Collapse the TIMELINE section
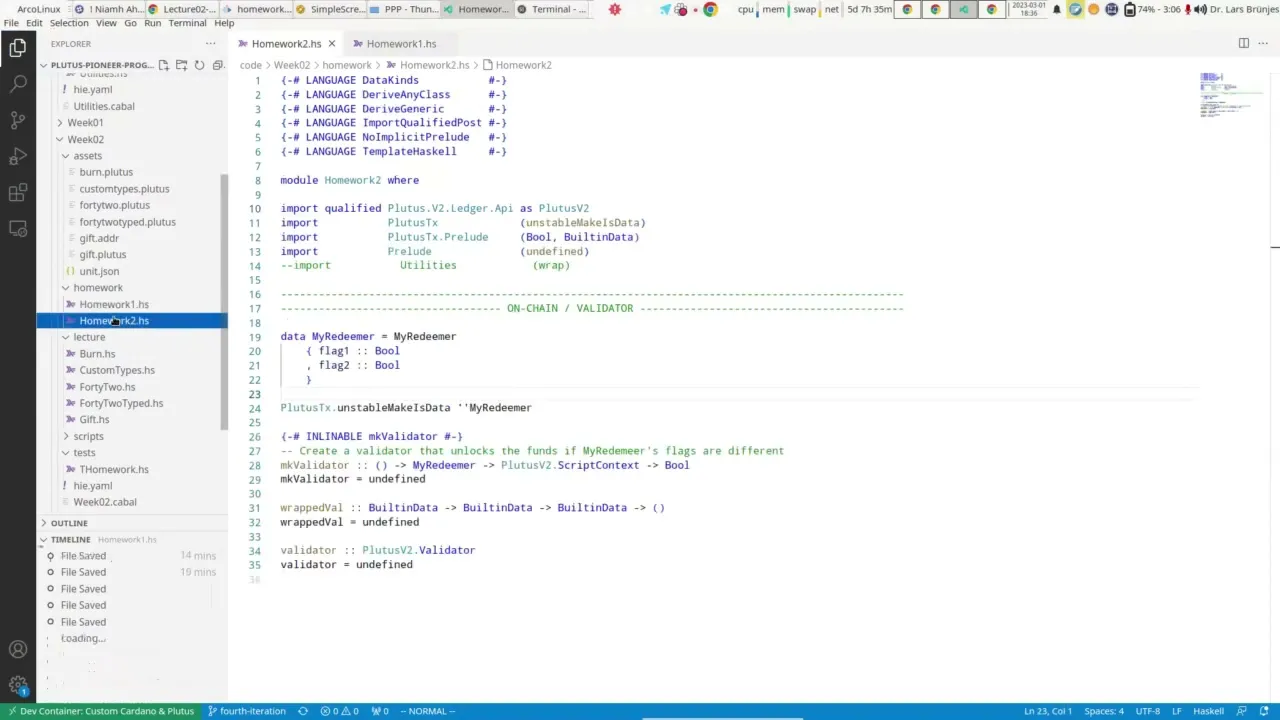Viewport: 1280px width, 720px height. (x=70, y=539)
